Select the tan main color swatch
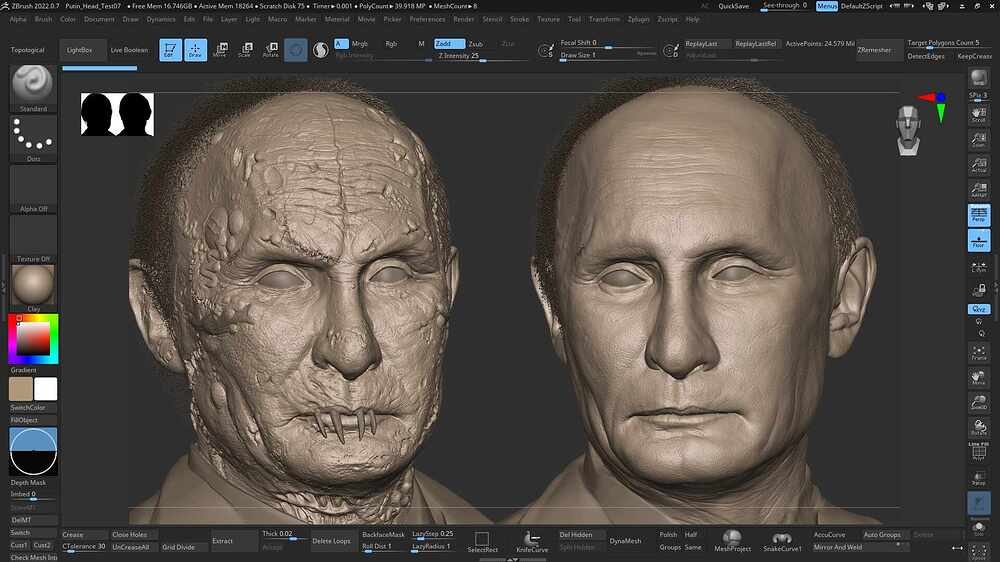1000x562 pixels. (20, 388)
